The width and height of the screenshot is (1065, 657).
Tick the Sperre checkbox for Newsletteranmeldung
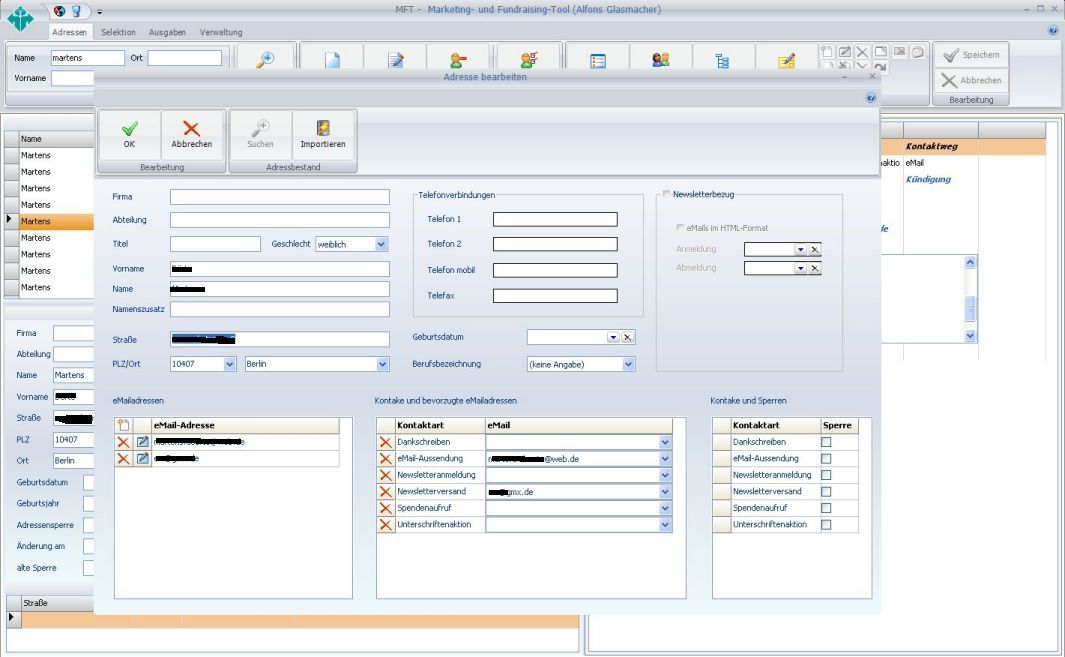(x=826, y=475)
